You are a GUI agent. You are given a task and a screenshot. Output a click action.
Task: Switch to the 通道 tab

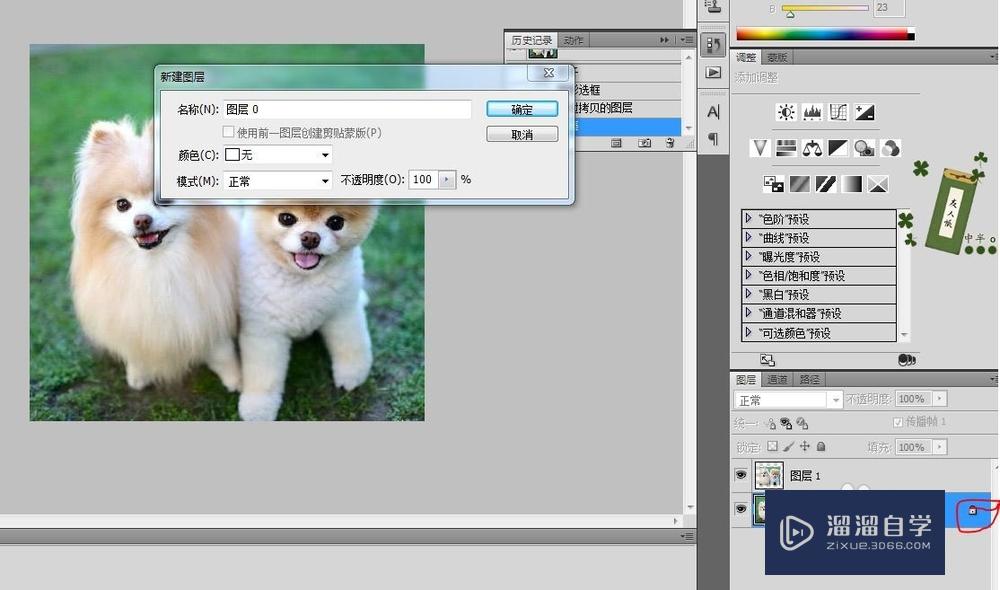[777, 379]
